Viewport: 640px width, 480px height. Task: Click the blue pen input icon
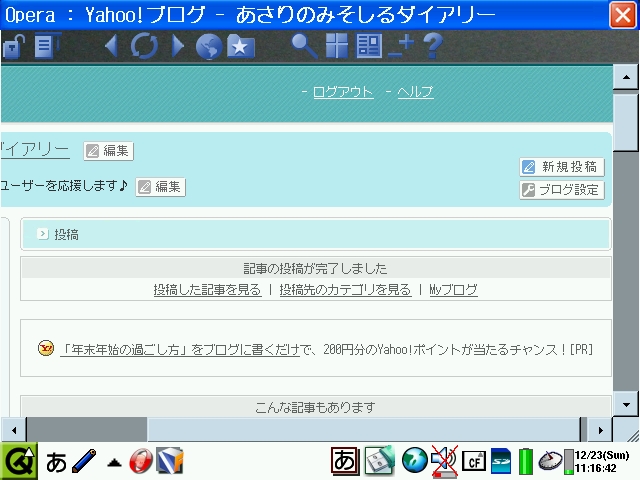coord(84,461)
